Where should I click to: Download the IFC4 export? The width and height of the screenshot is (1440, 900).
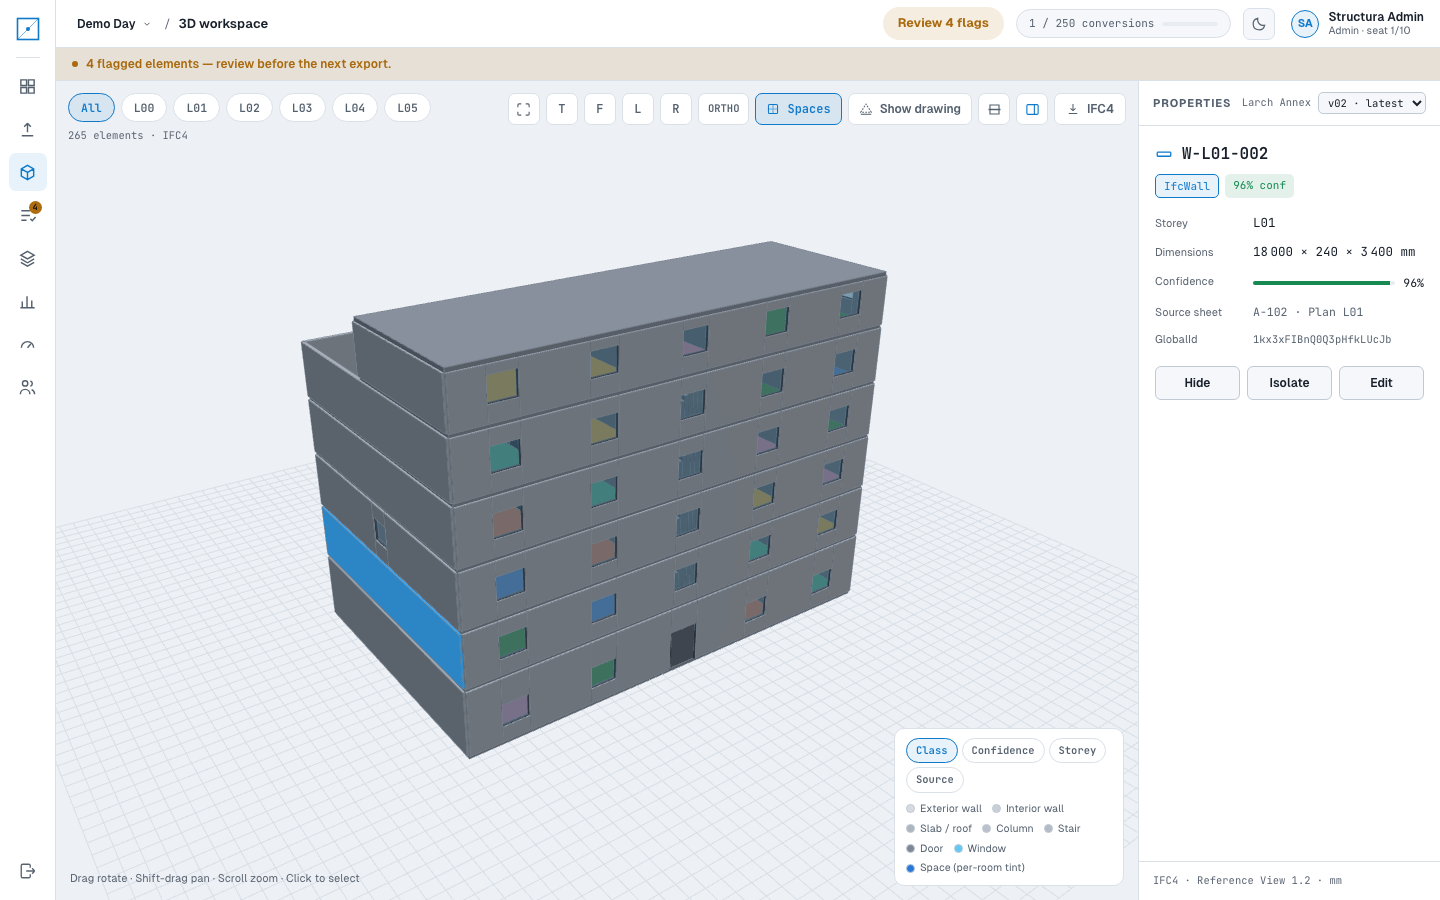(x=1090, y=109)
